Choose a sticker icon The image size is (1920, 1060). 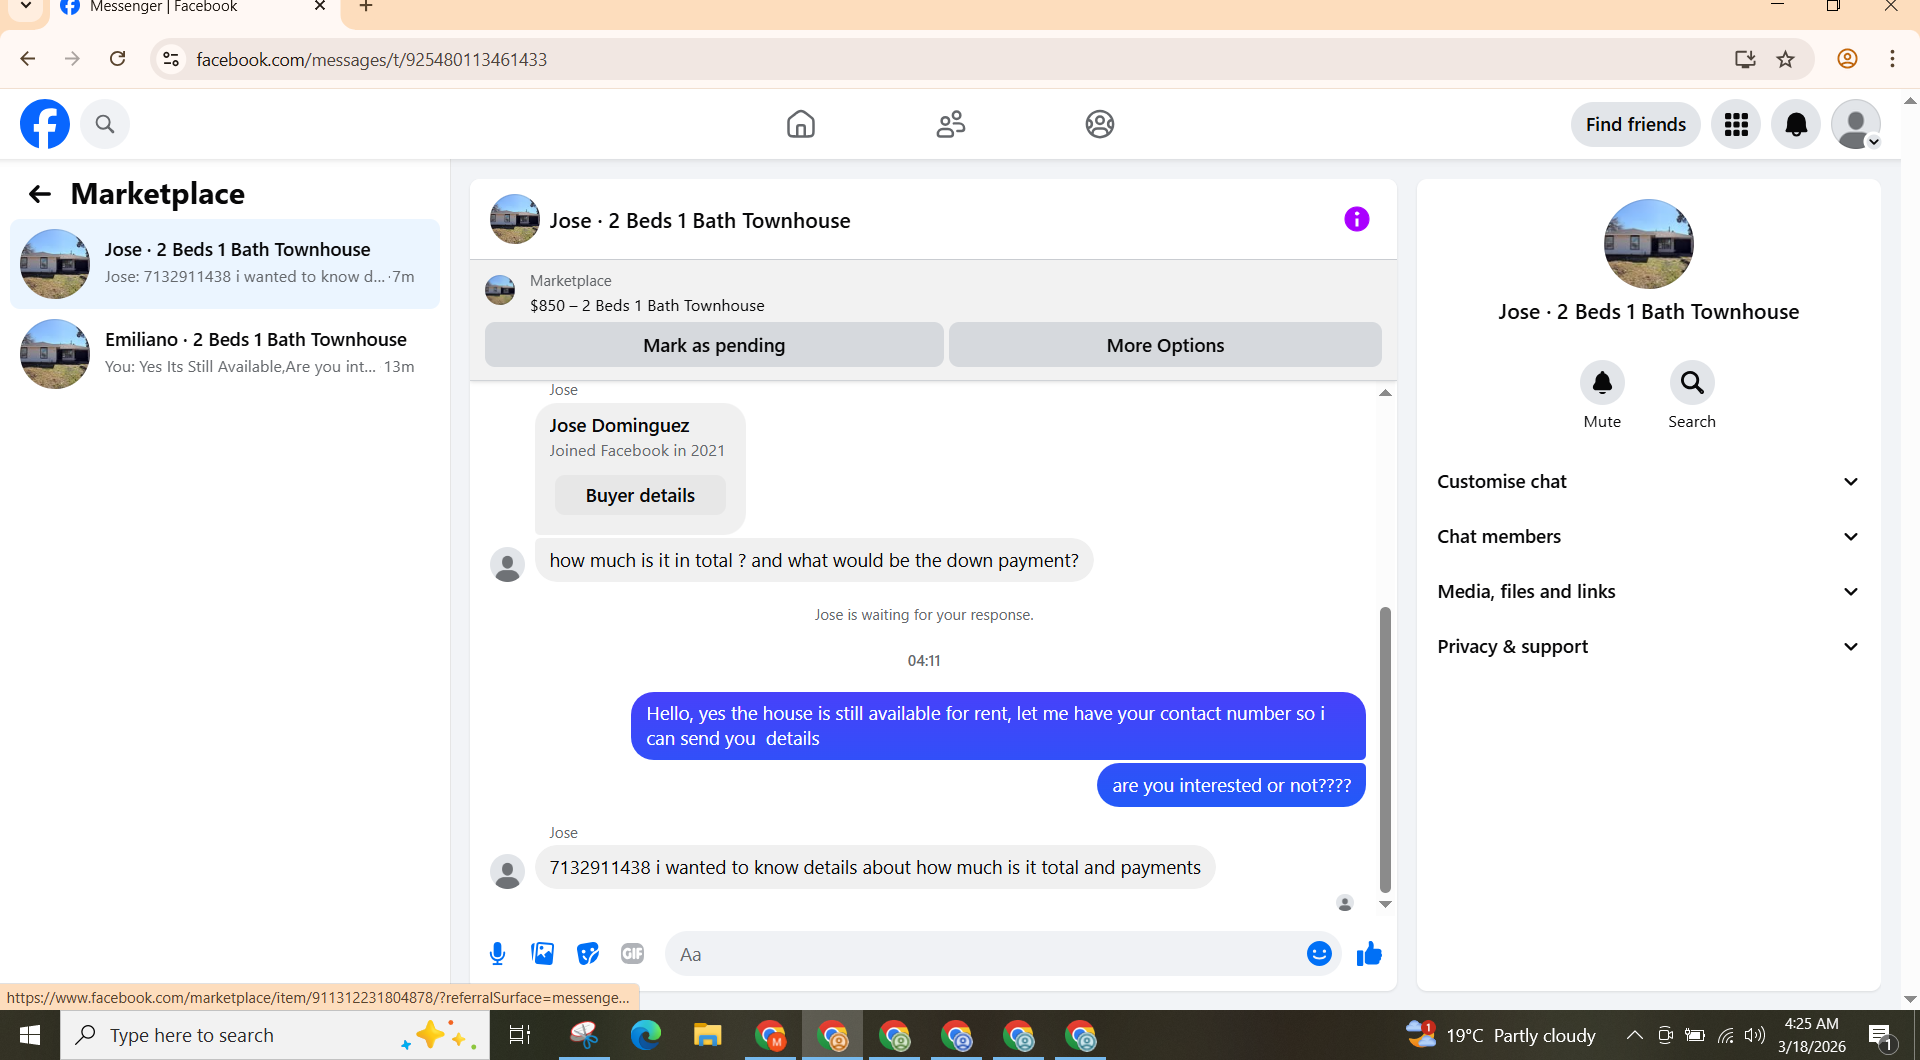point(588,954)
